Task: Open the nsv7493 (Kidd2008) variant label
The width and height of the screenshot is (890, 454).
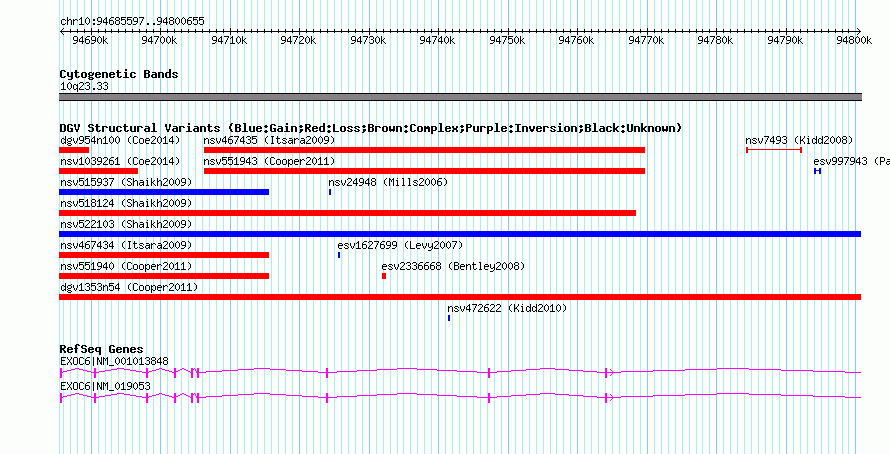Action: (x=799, y=140)
